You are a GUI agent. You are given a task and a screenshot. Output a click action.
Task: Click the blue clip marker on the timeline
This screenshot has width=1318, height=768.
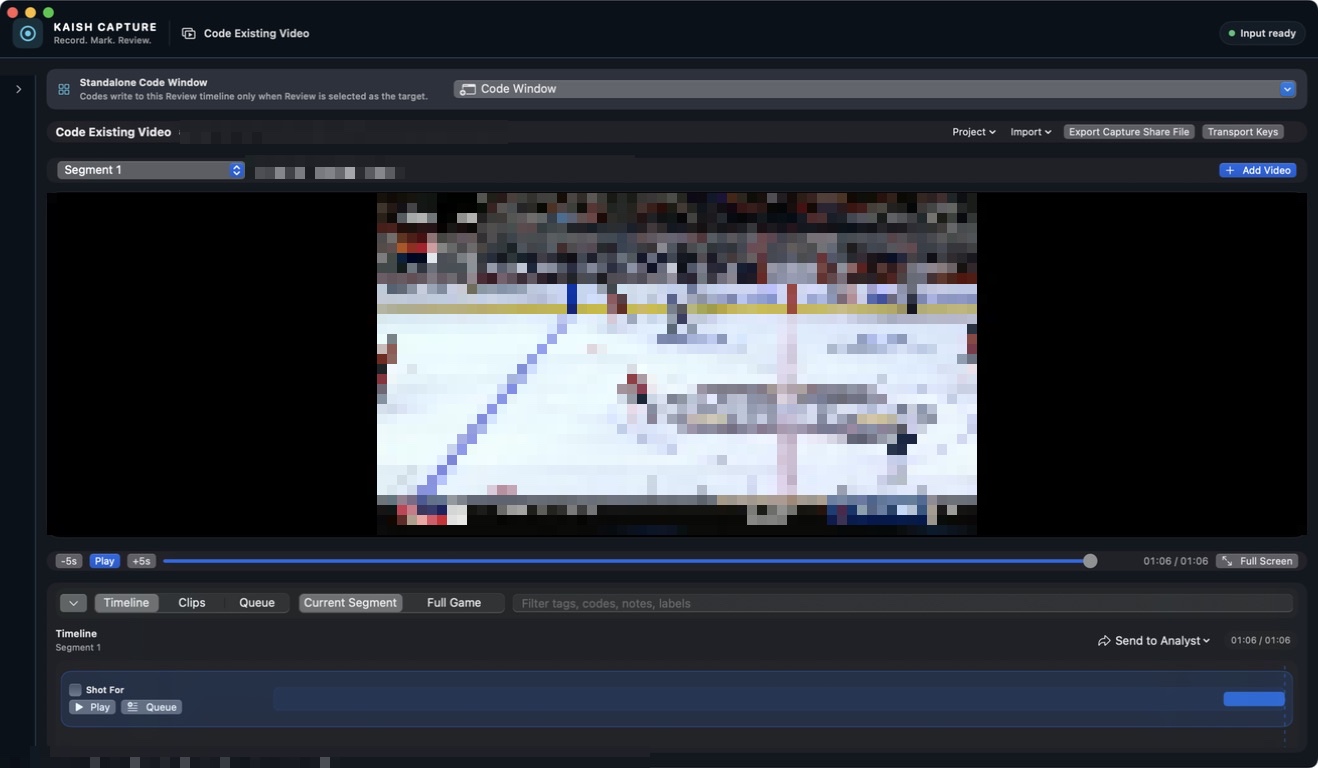[x=1254, y=699]
